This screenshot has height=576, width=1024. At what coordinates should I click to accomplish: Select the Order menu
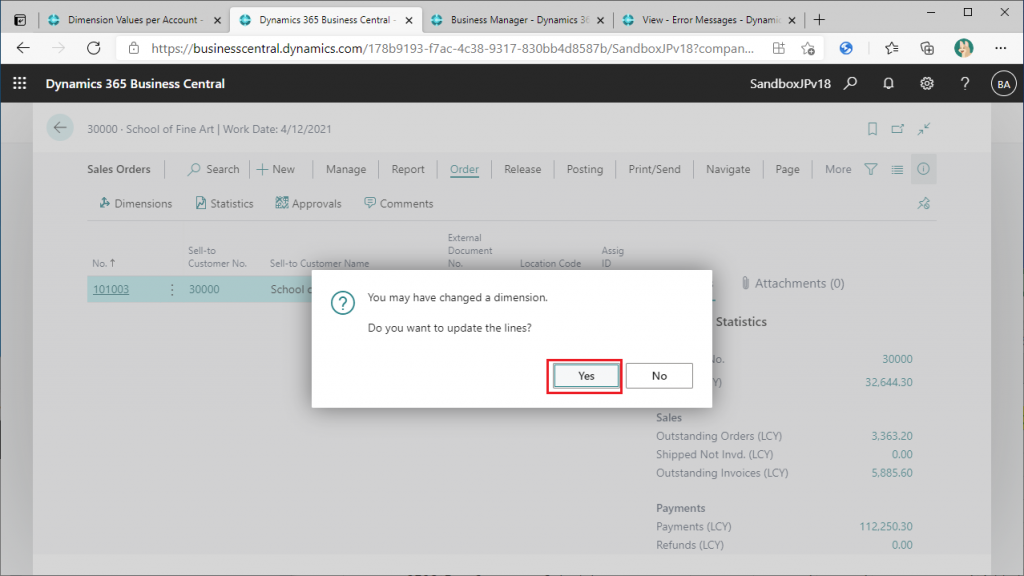click(464, 169)
